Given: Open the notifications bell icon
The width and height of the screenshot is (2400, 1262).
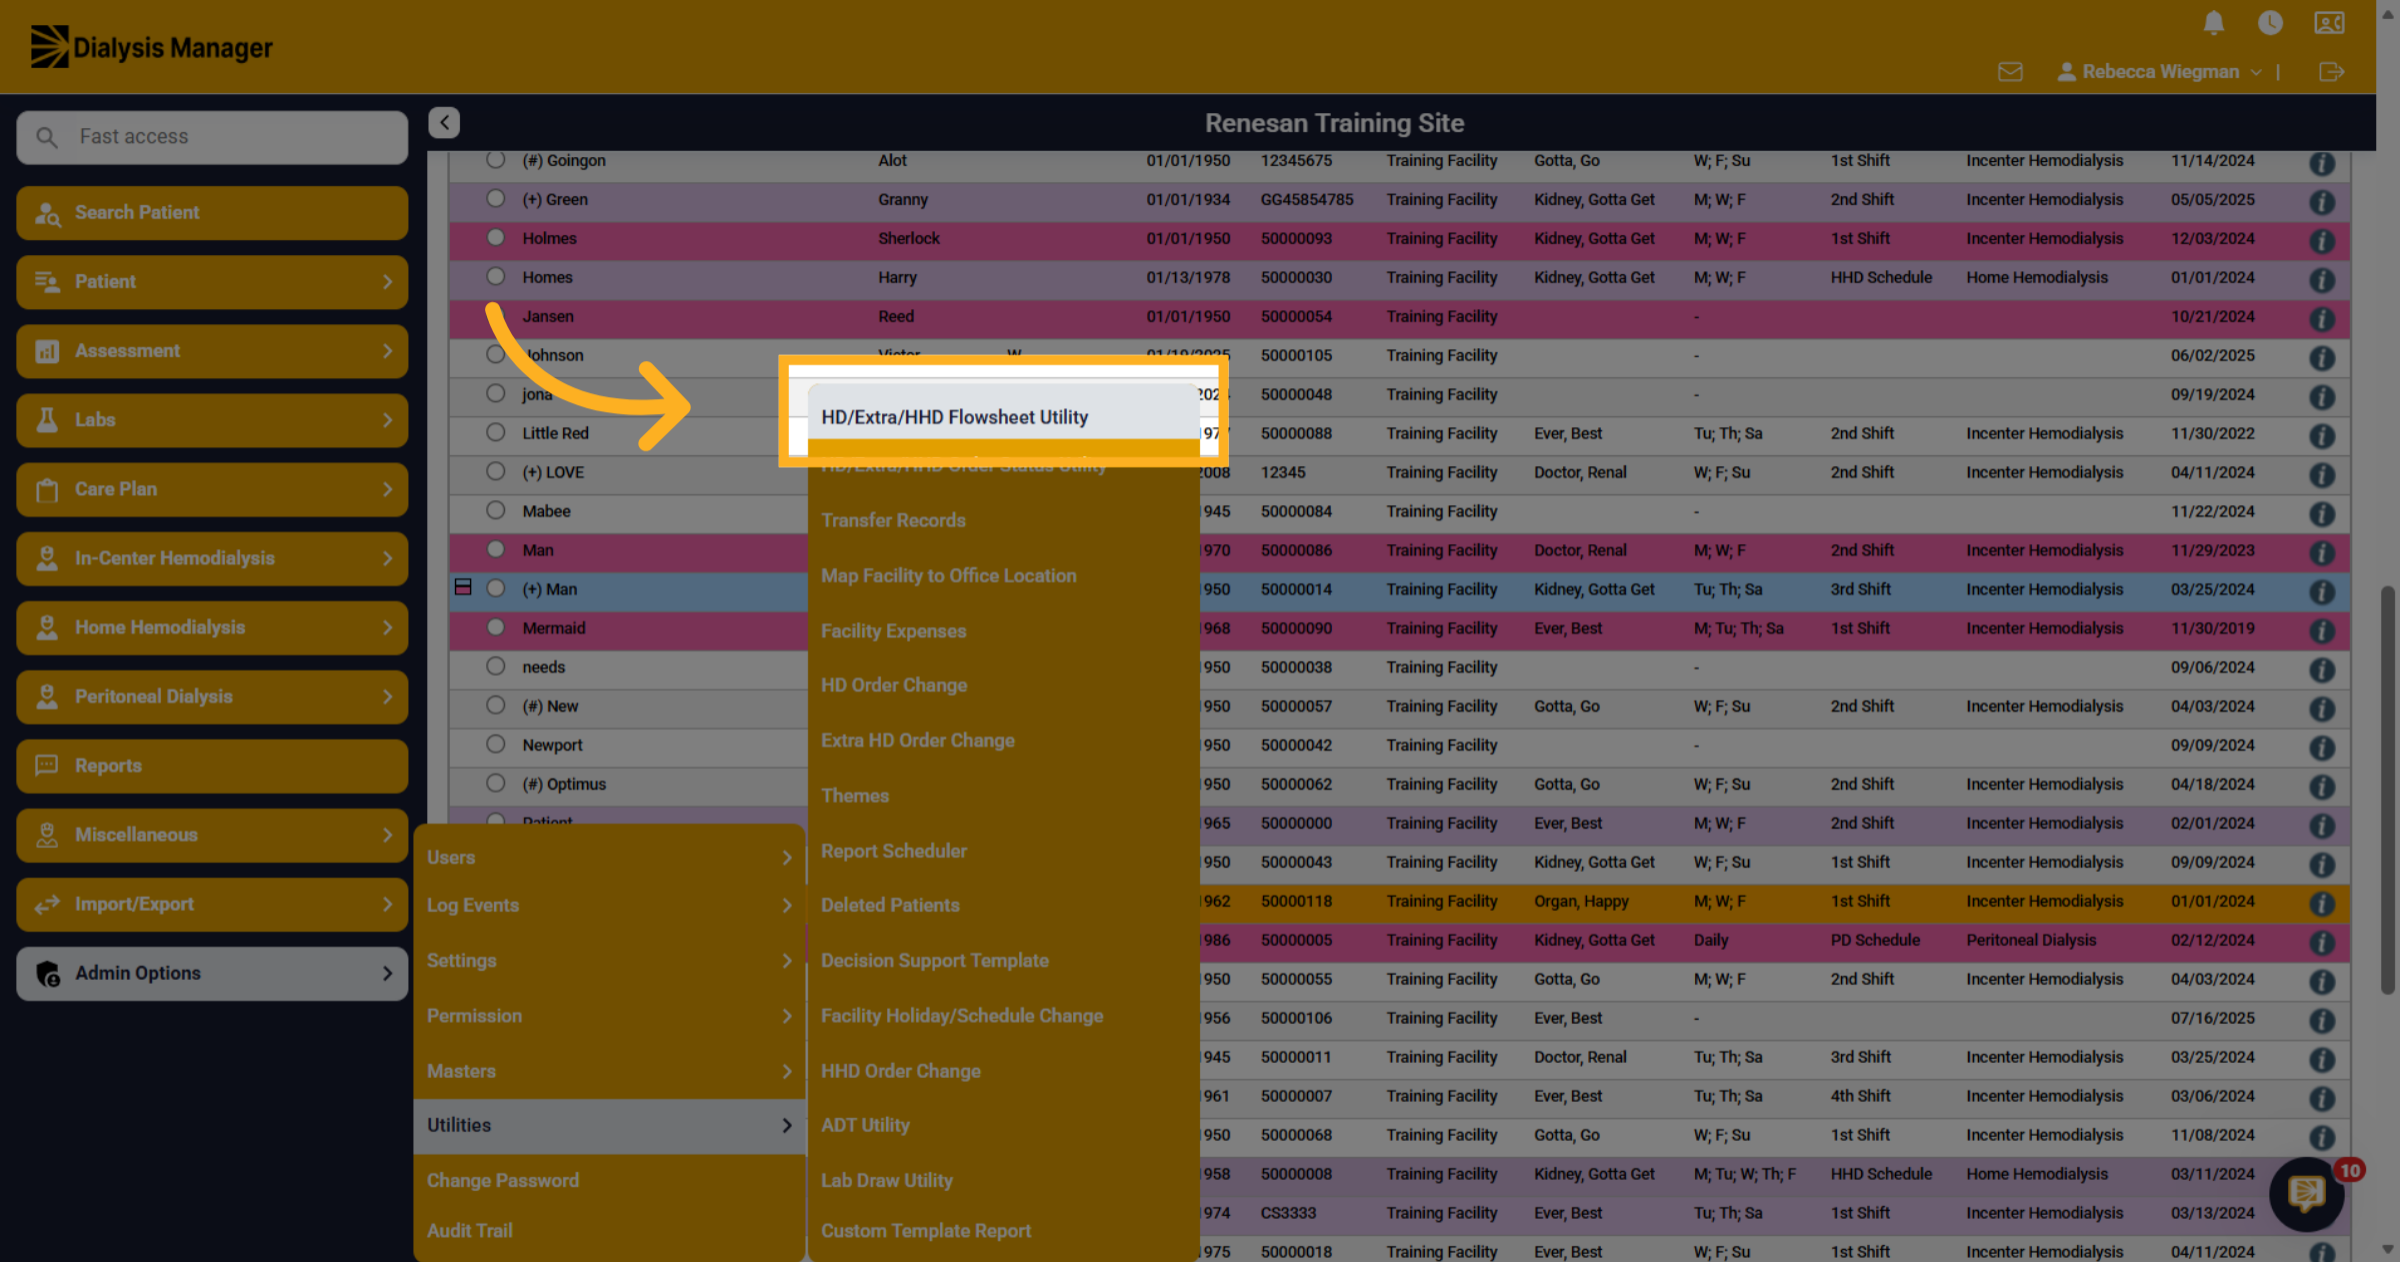Looking at the screenshot, I should pos(2214,23).
